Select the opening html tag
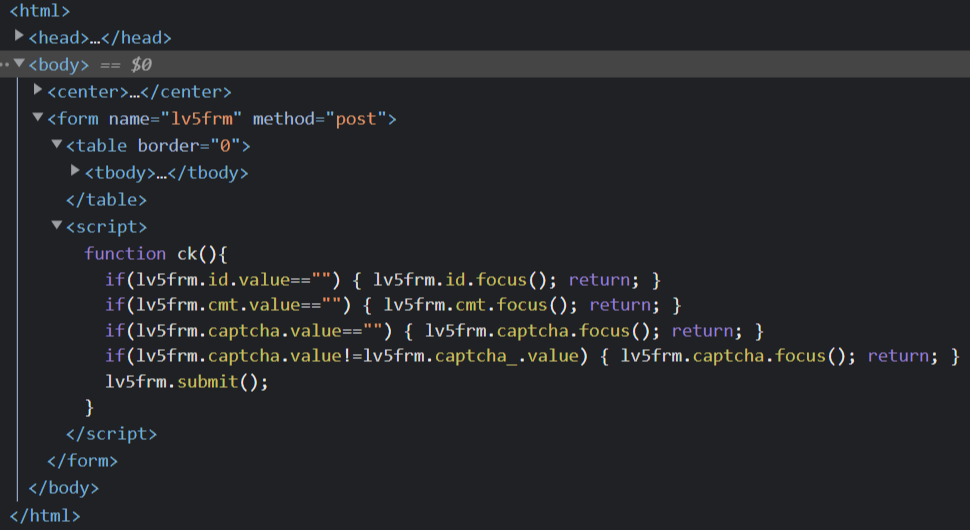Screen dimensions: 970x530 [40, 11]
